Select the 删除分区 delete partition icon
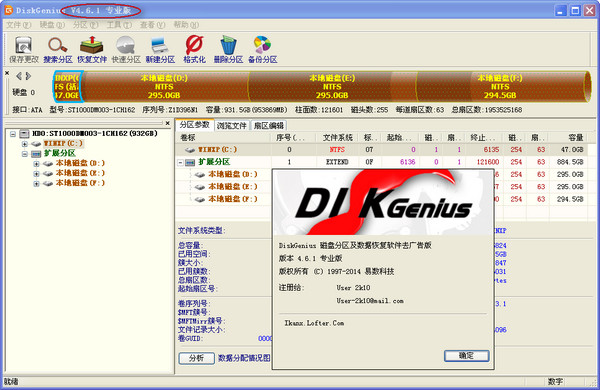 [x=228, y=50]
